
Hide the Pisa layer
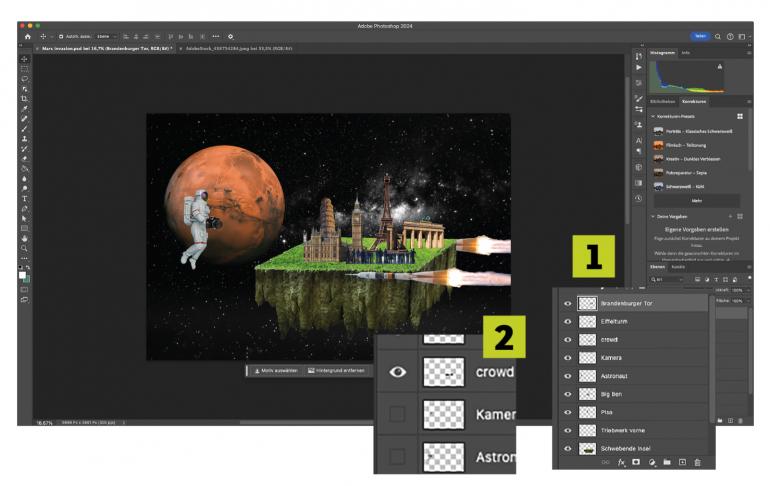tap(568, 412)
